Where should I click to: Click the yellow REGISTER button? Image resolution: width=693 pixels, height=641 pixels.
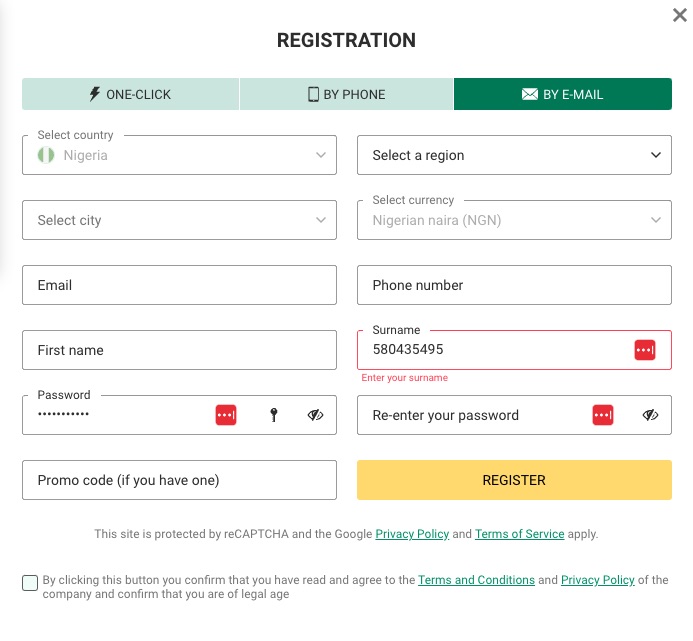pos(514,480)
